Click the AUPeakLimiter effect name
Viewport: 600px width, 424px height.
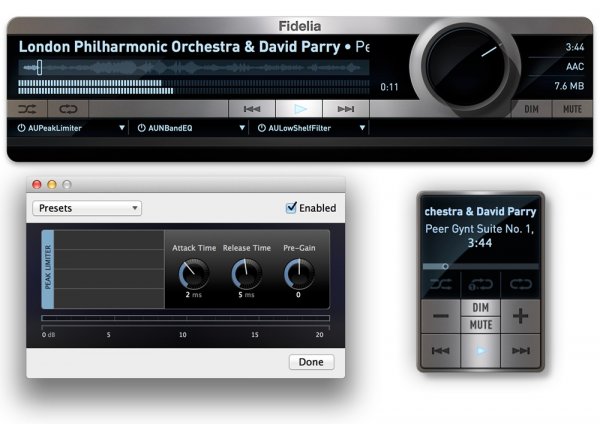tap(55, 128)
